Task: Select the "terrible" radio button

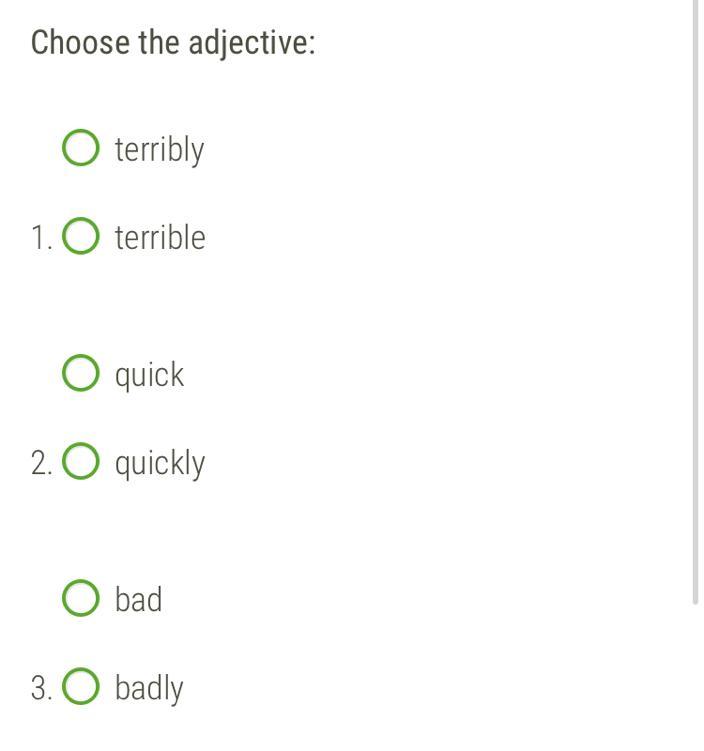Action: (80, 236)
